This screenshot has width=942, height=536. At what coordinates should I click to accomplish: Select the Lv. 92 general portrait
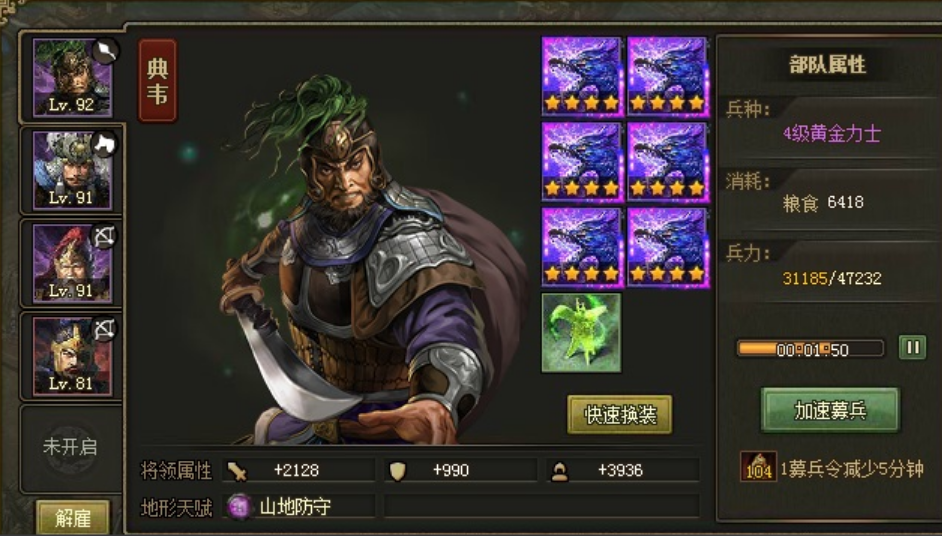coord(72,78)
